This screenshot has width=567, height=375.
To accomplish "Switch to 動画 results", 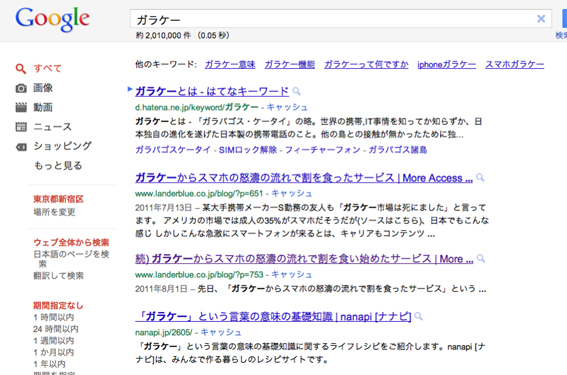I will 43,107.
